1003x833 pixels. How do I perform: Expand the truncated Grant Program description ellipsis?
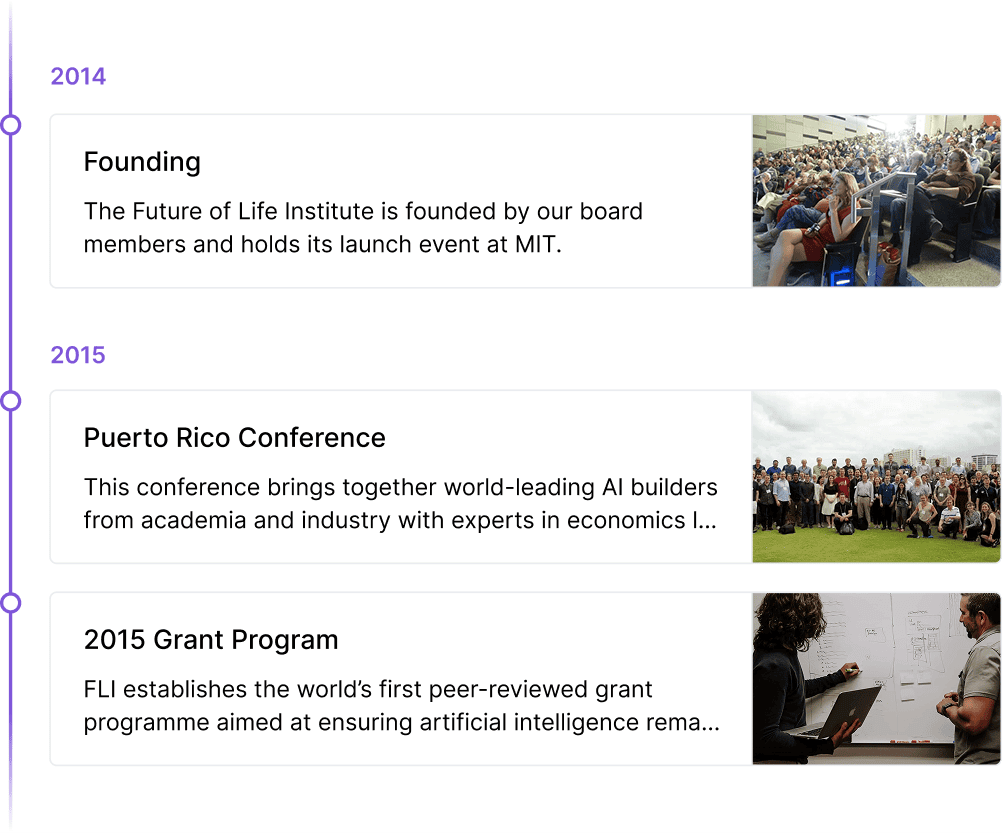tap(710, 723)
